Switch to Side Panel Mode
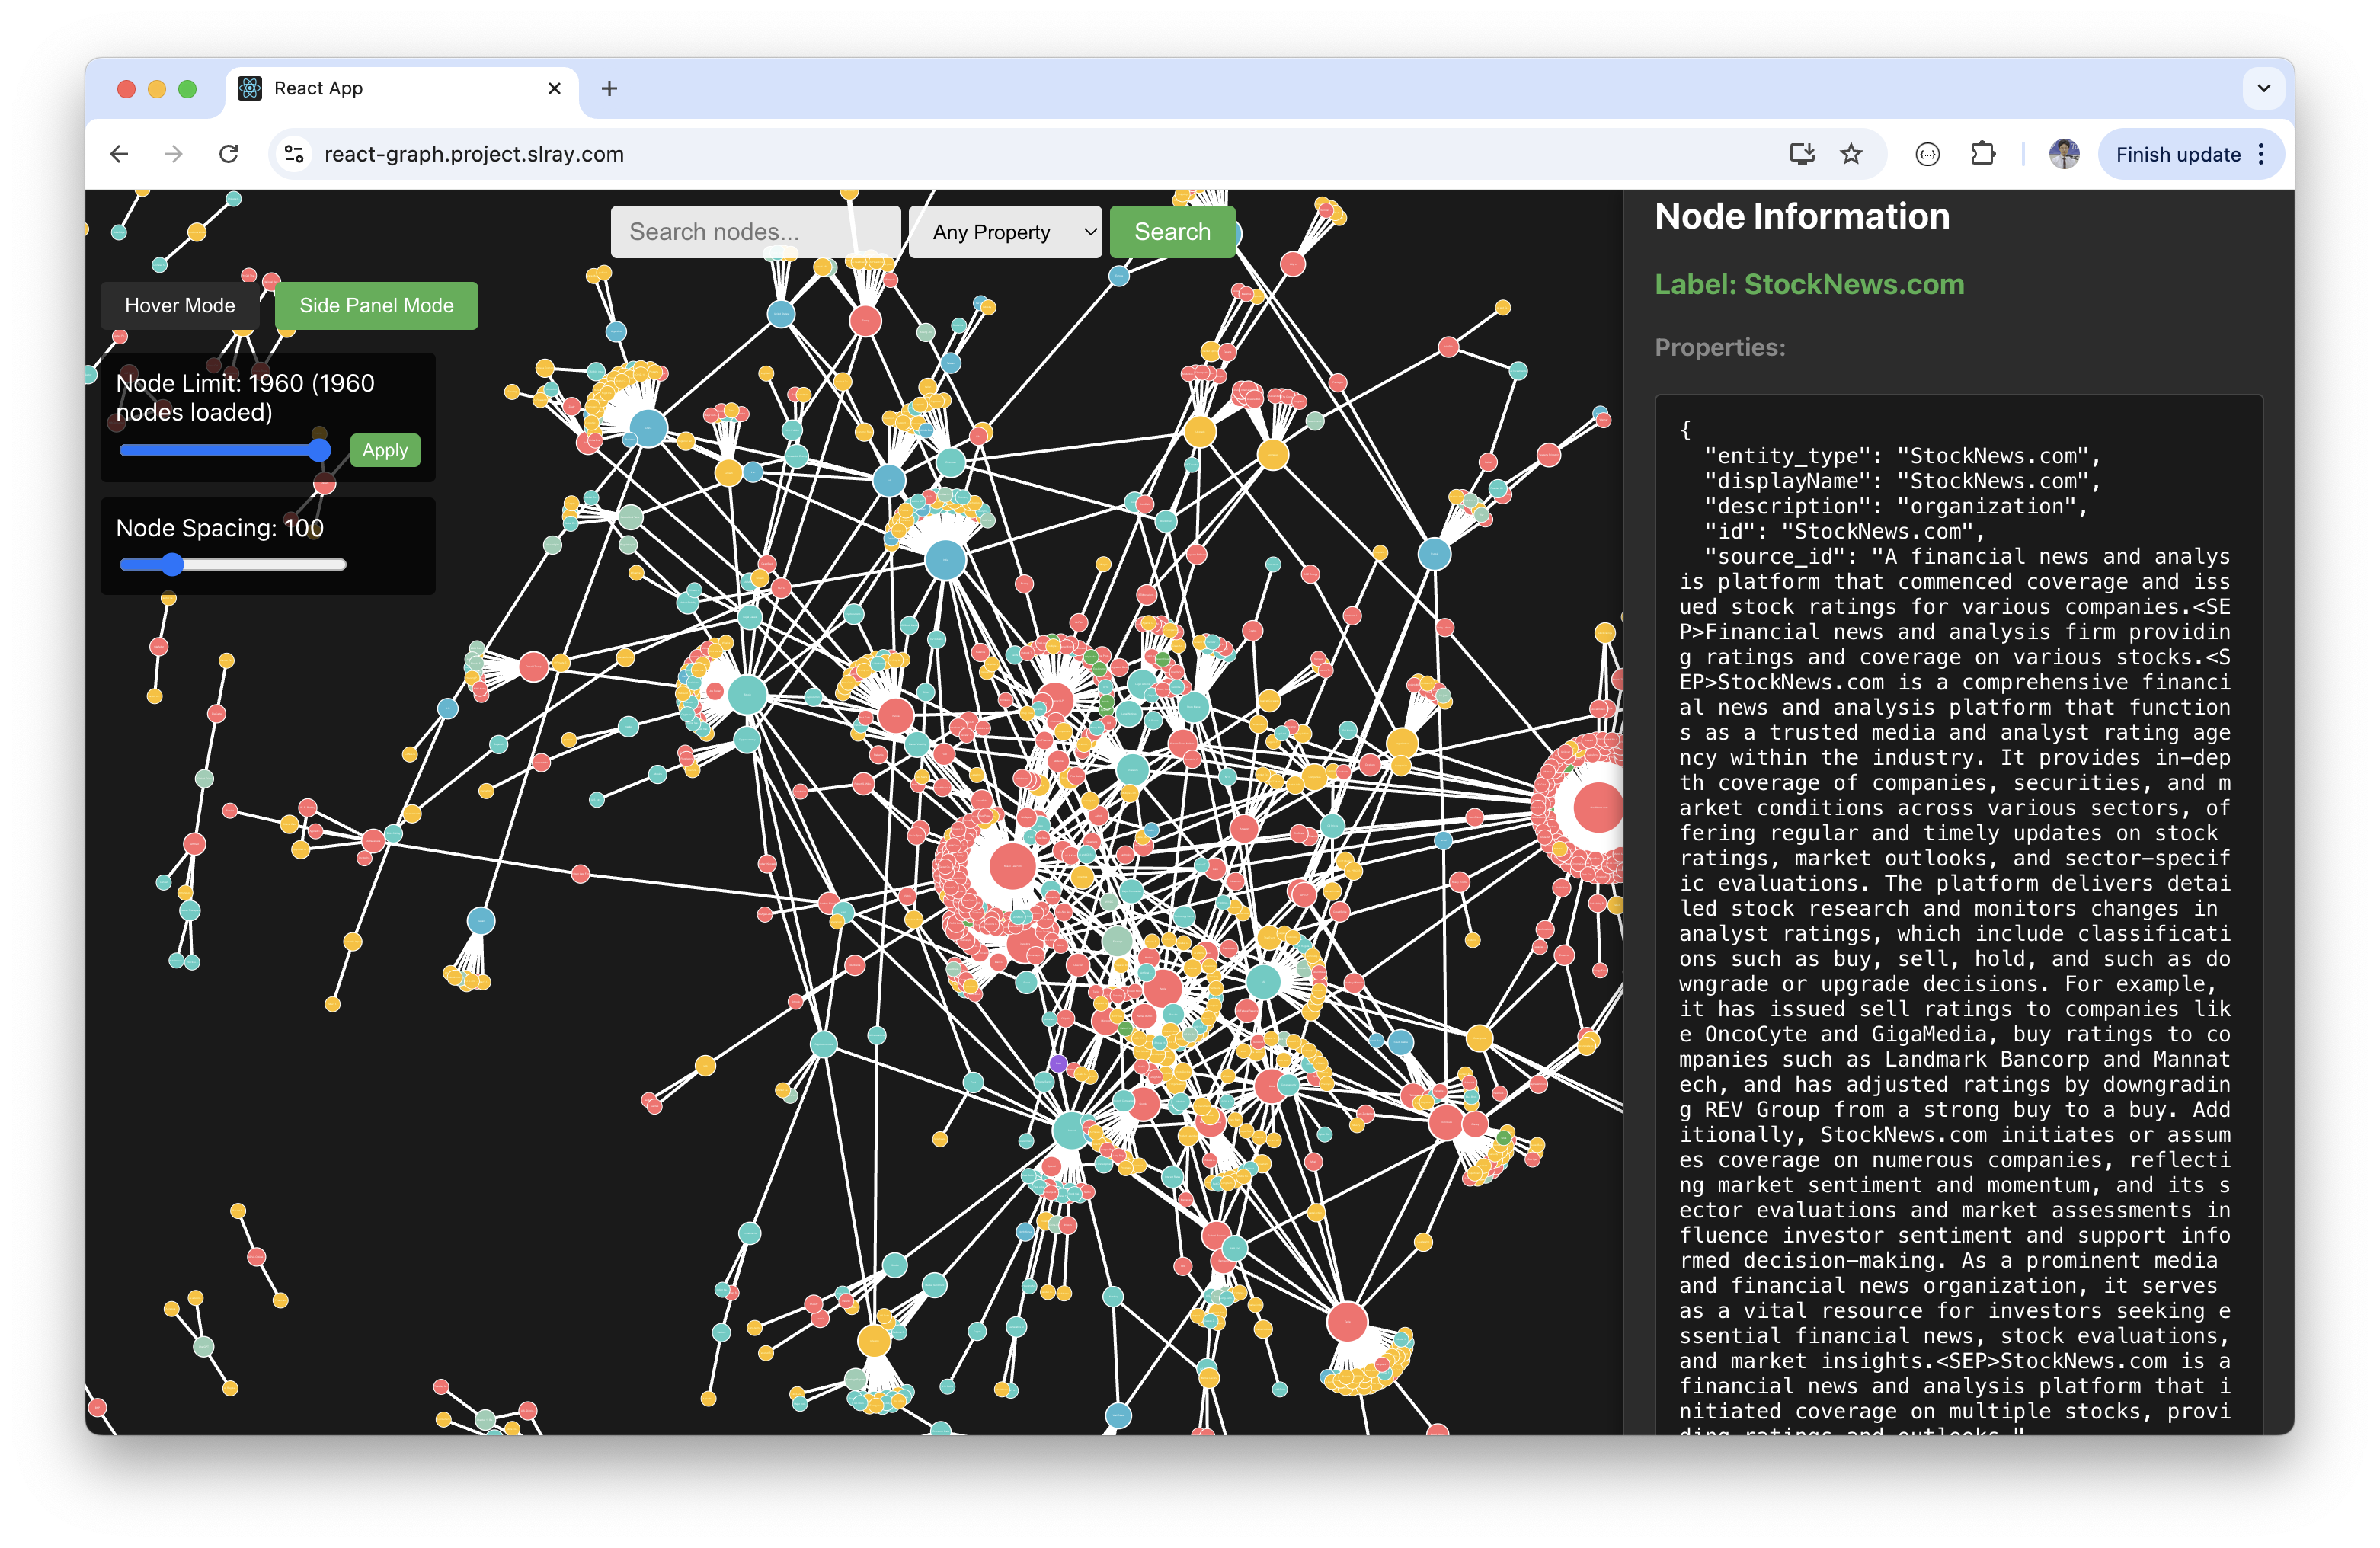This screenshot has height=1548, width=2380. coord(377,305)
